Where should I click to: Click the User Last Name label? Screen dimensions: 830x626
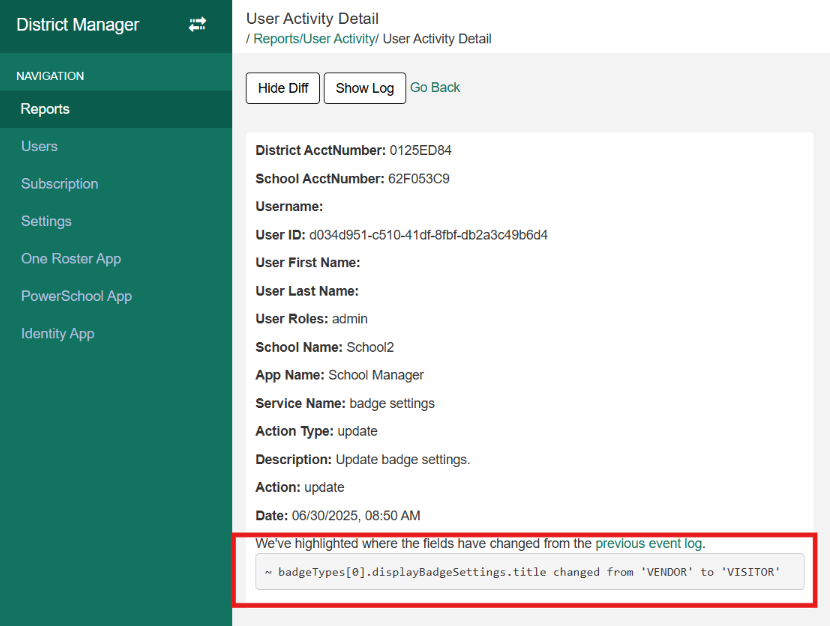point(307,291)
